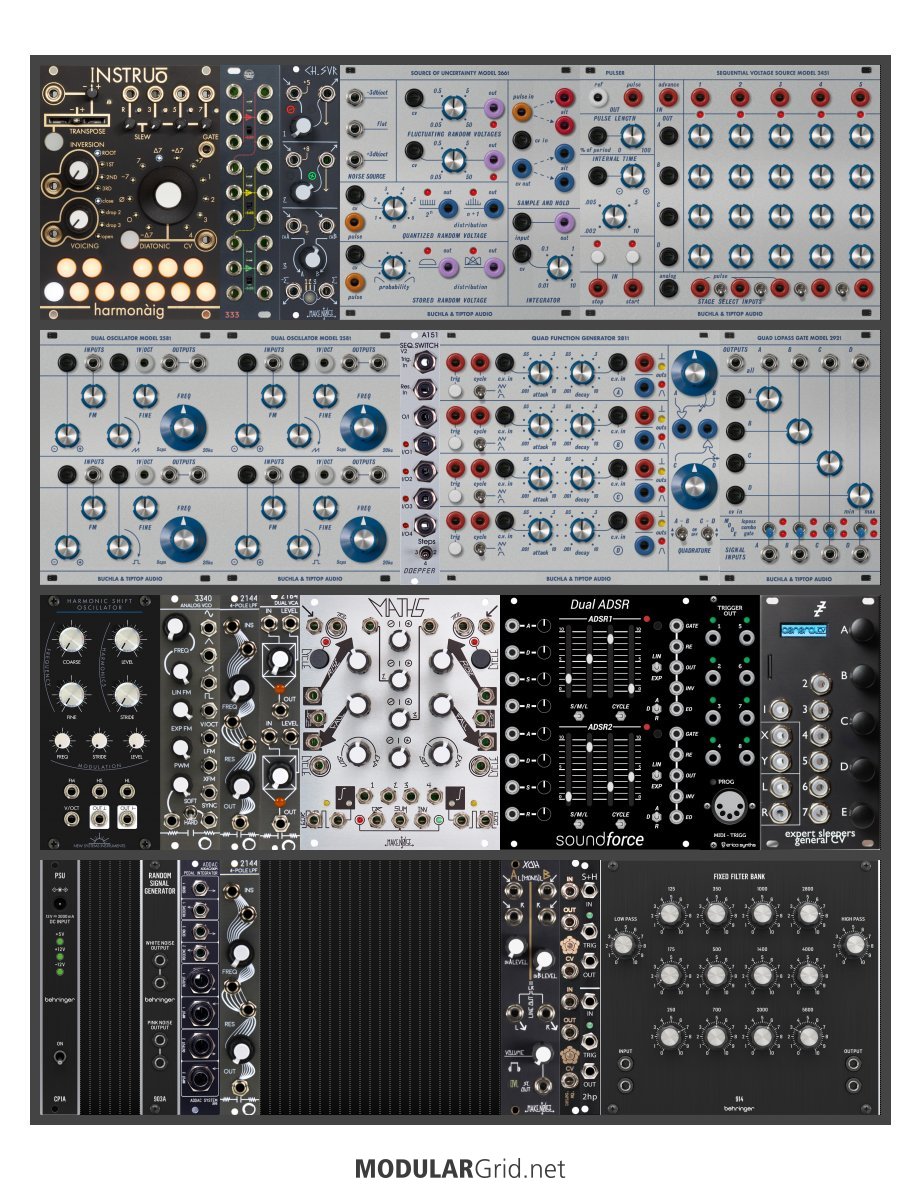Click the ADSR1 attack fader on Dual ADSR
Screen dimensions: 921x1190
click(567, 678)
